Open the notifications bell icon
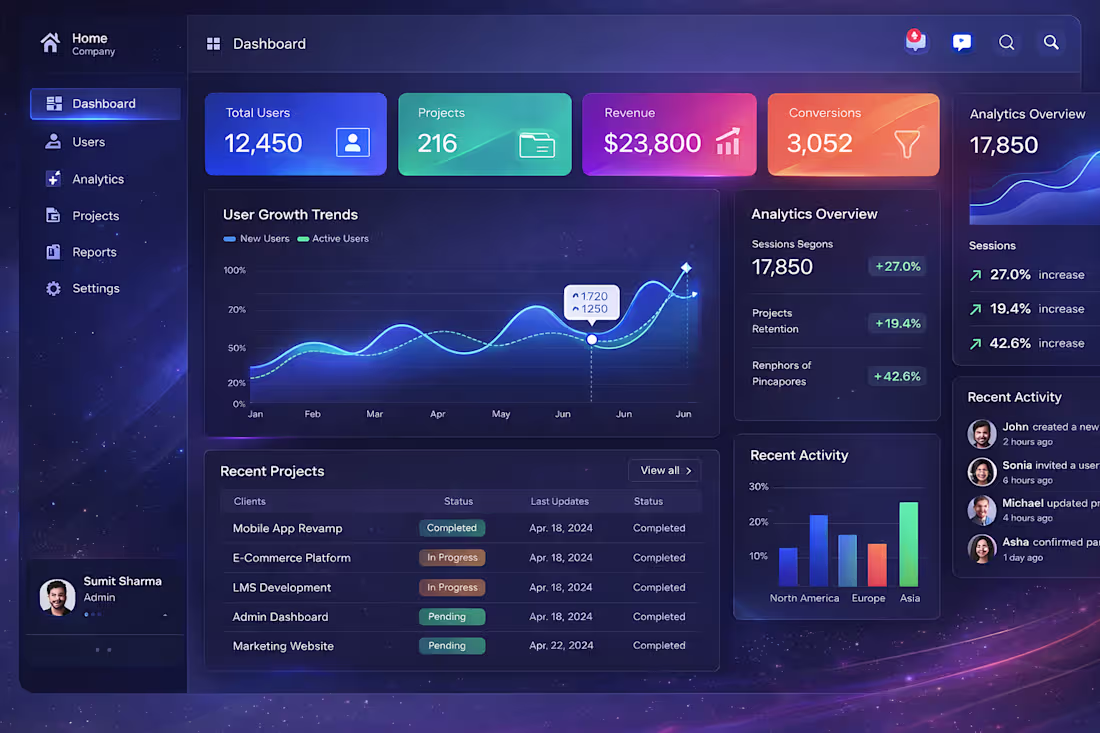The image size is (1100, 733). (916, 41)
